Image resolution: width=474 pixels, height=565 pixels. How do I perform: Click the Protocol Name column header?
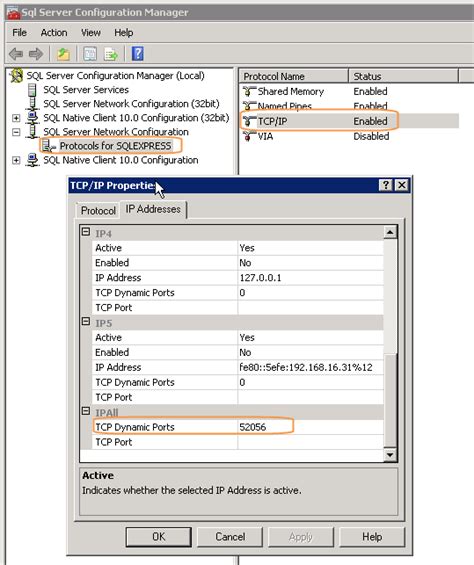[293, 76]
